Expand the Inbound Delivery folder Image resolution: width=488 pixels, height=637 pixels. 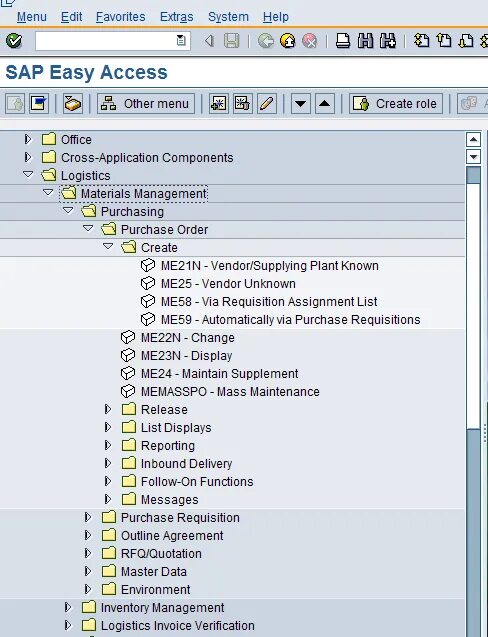(x=108, y=463)
